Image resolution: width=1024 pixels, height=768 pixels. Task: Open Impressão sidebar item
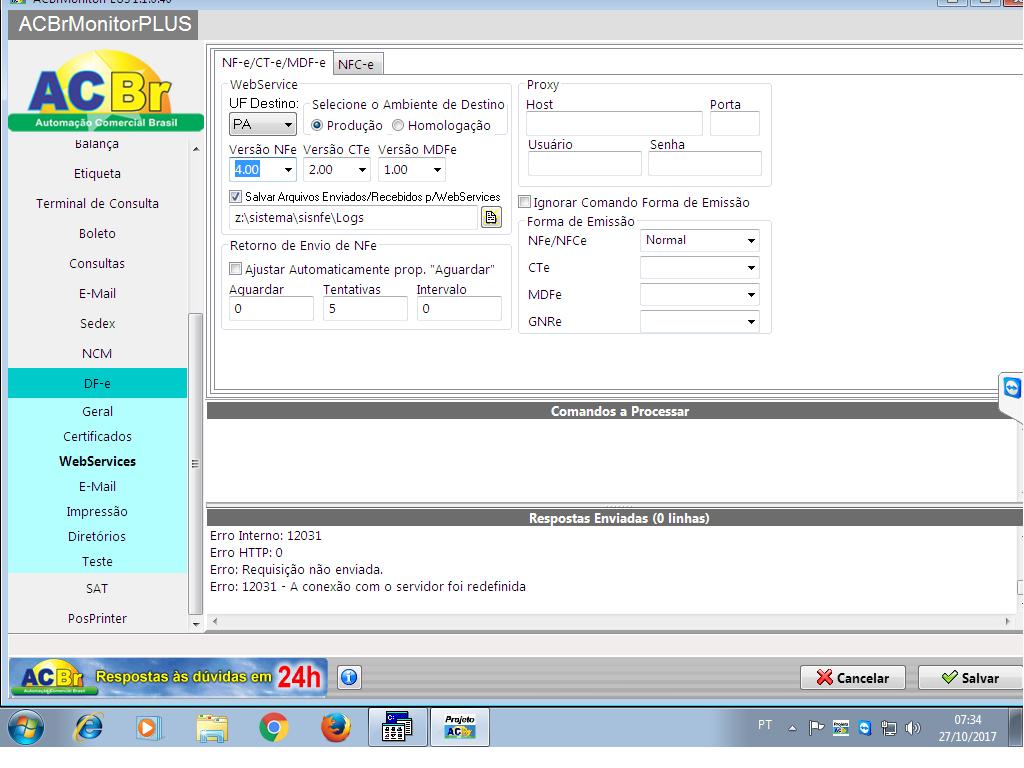click(x=97, y=511)
